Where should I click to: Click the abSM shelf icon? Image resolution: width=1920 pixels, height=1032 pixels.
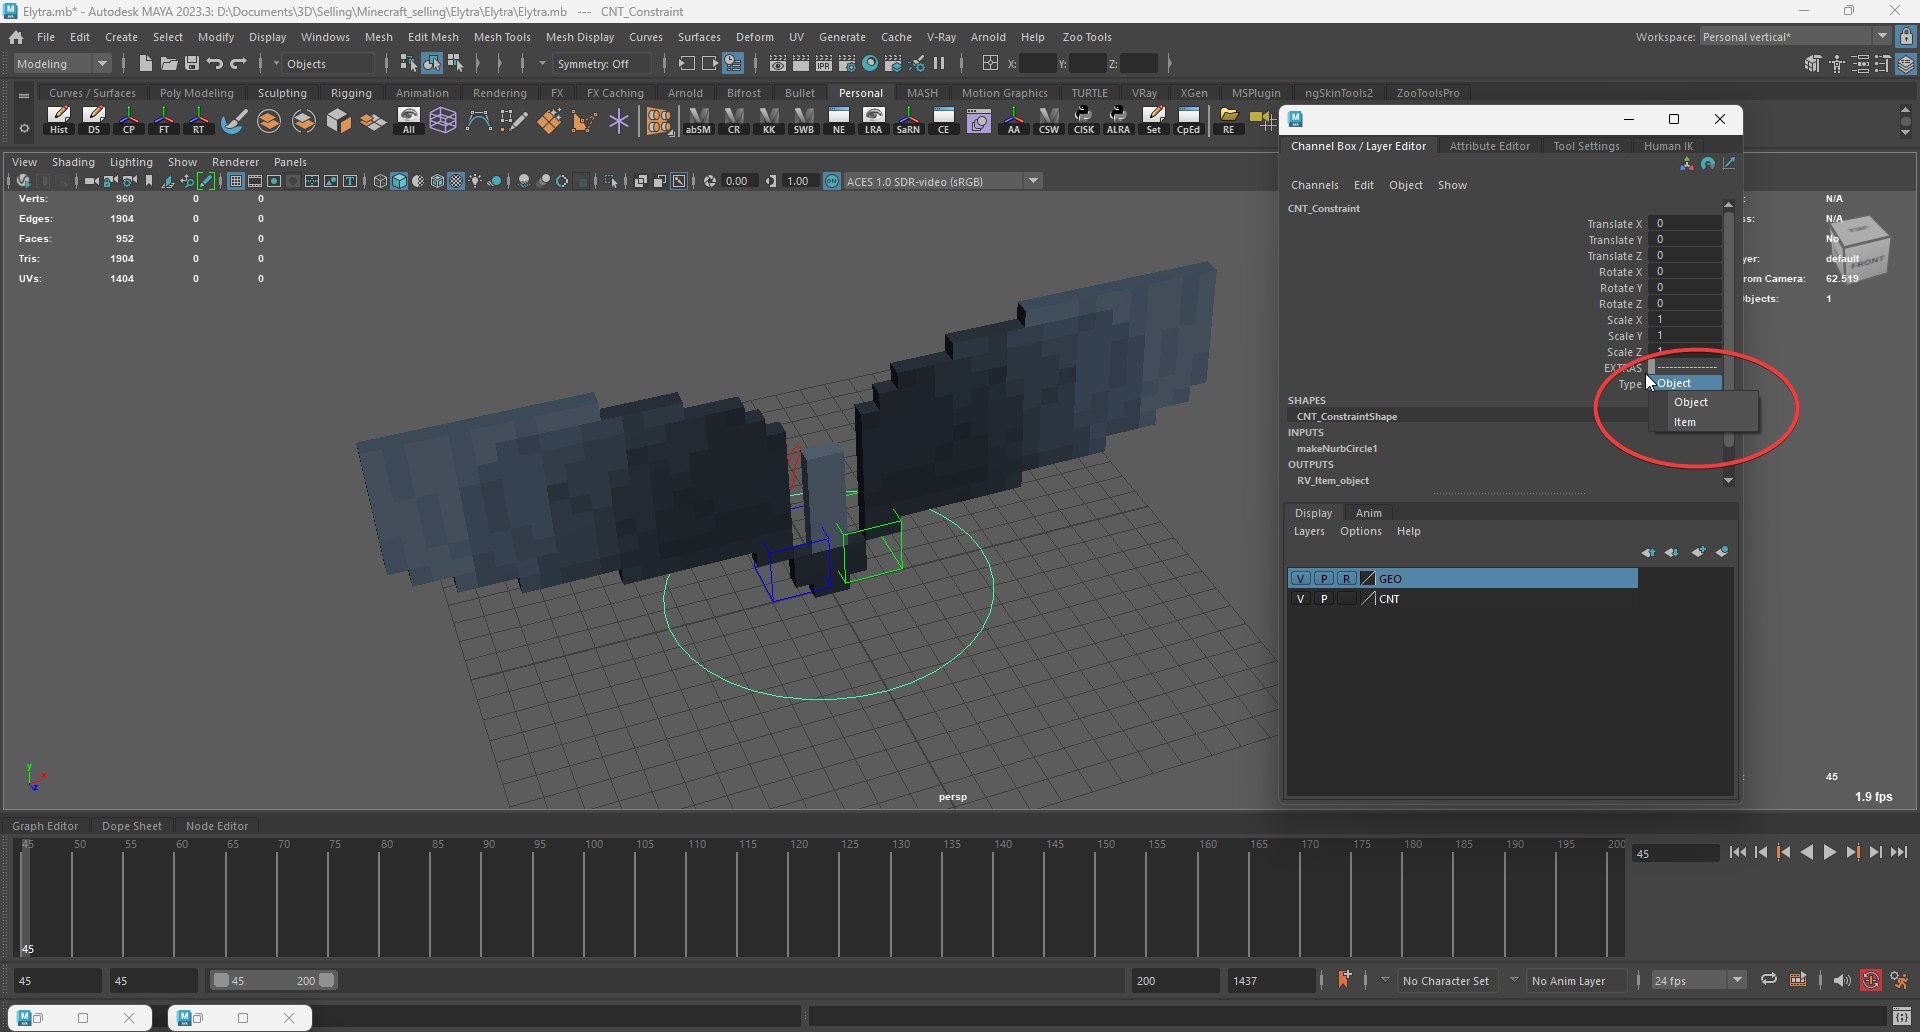coord(698,121)
